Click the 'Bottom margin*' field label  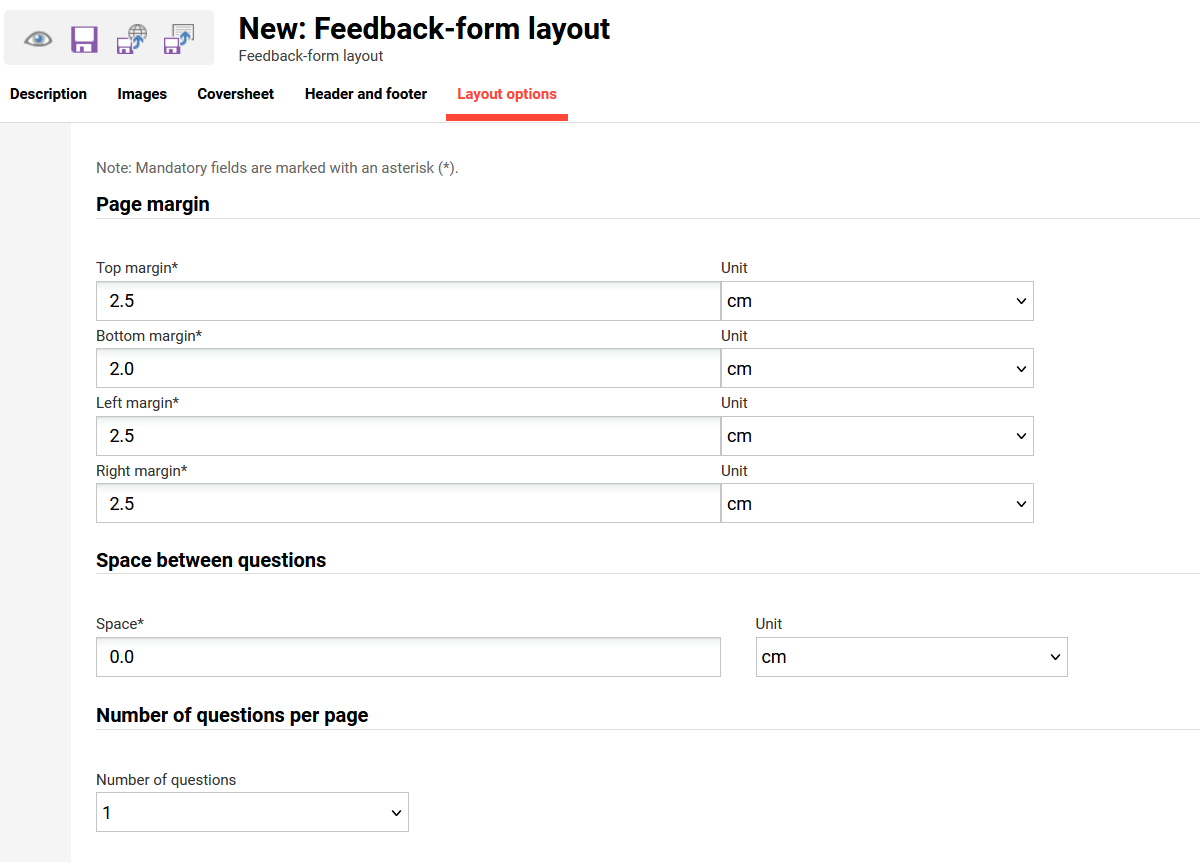coord(149,336)
